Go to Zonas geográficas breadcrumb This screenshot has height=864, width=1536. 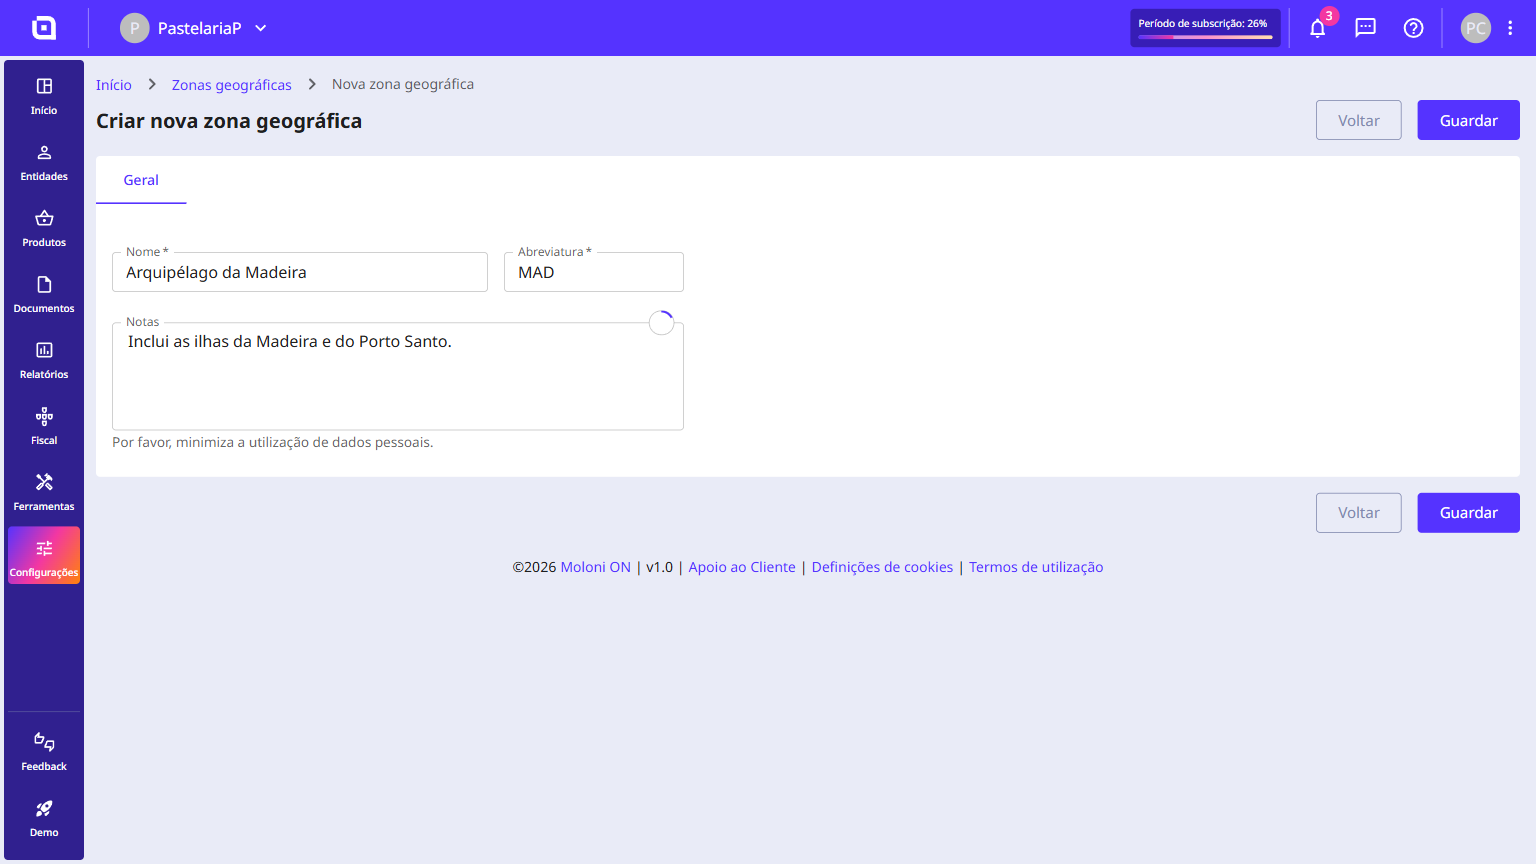[x=231, y=85]
